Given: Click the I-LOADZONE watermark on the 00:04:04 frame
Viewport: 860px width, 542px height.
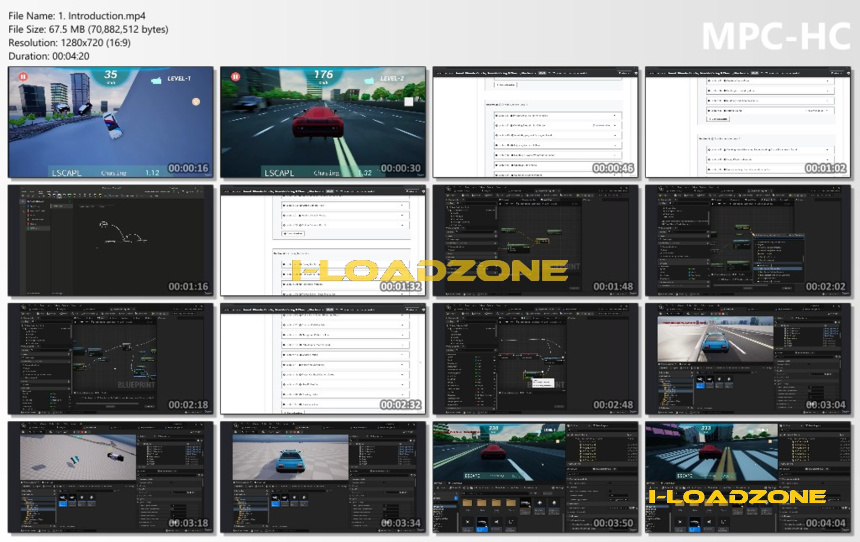Looking at the screenshot, I should point(737,497).
